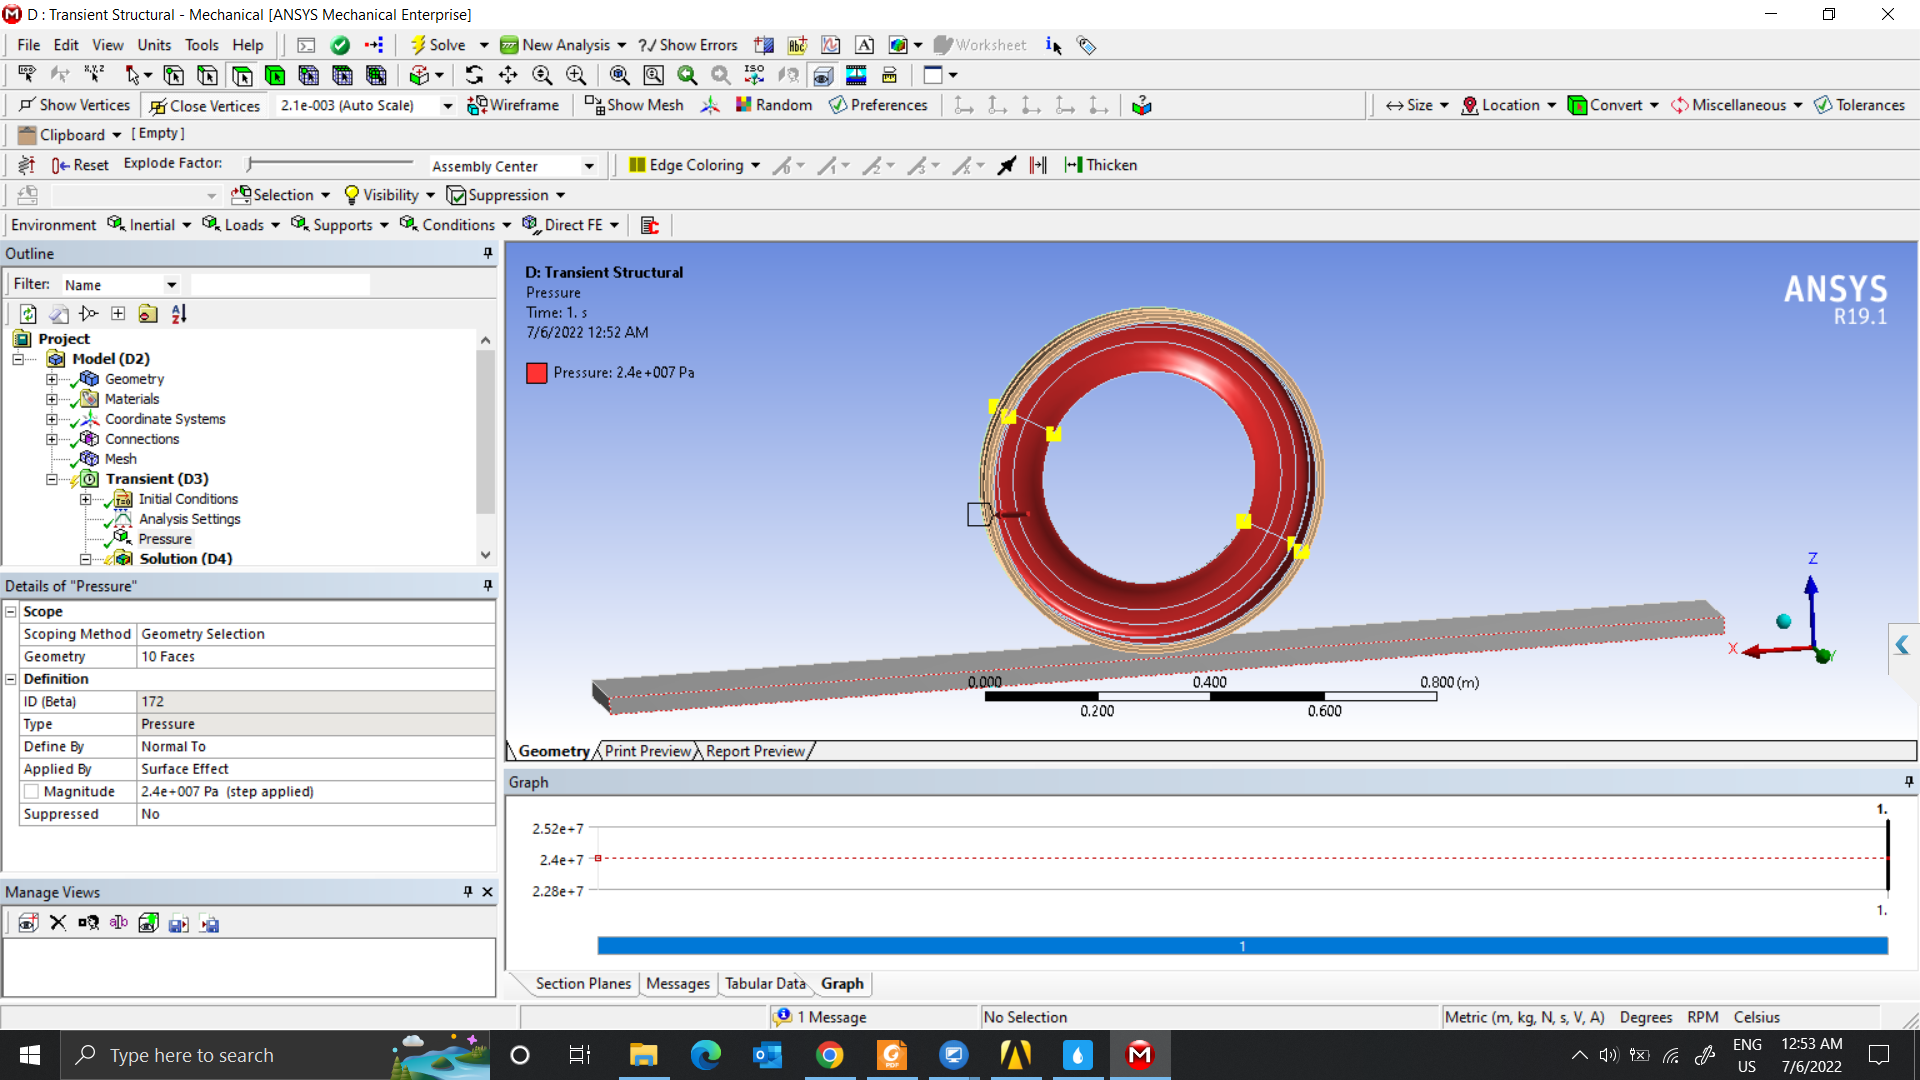Viewport: 1920px width, 1080px height.
Task: Toggle Wireframe display mode
Action: point(513,105)
